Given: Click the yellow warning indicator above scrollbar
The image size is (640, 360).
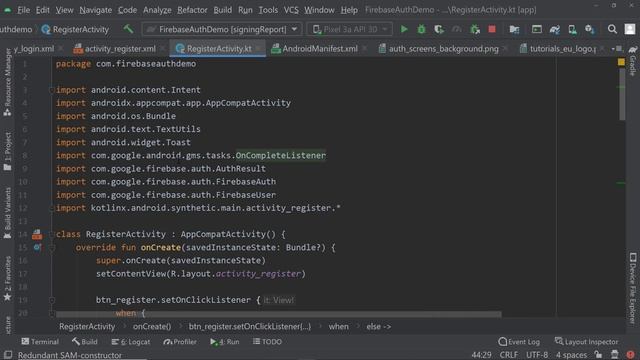Looking at the screenshot, I should tap(621, 62).
